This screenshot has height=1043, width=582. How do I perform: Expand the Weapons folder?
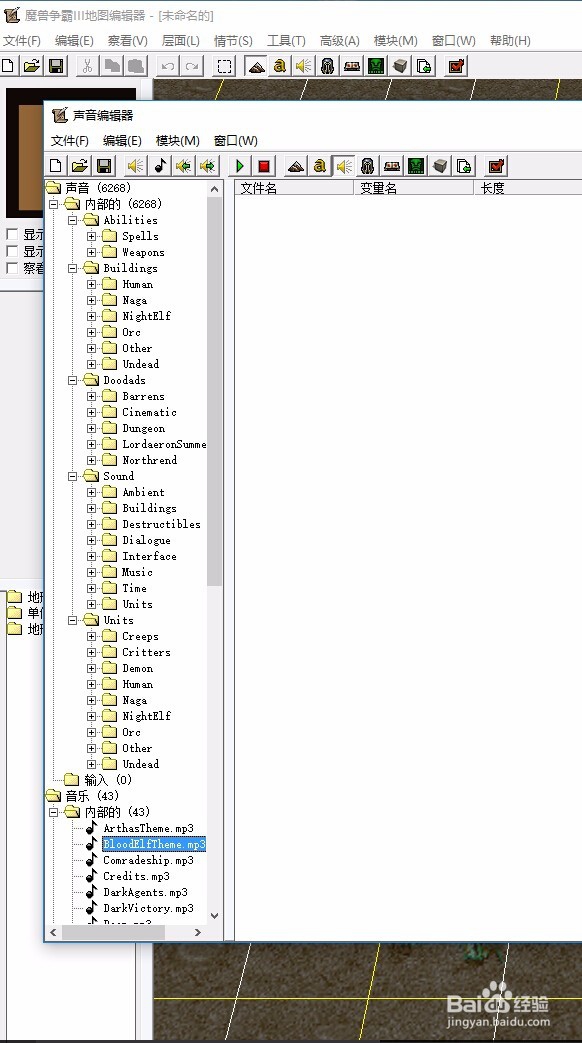(x=92, y=252)
